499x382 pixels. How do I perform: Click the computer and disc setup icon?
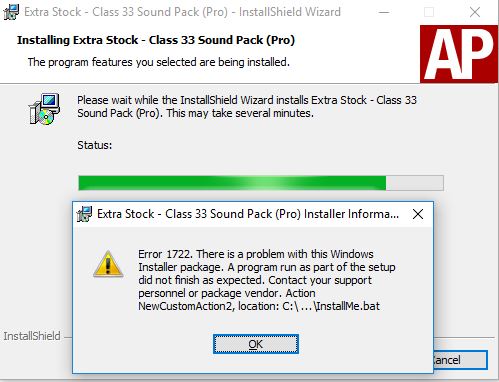pos(44,109)
